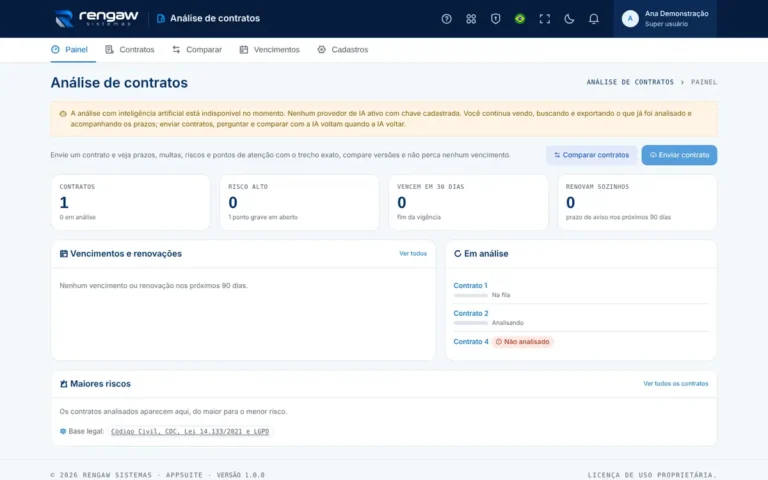Click the calendar icon by Vencimentos e renovações
The image size is (768, 480).
coord(64,254)
